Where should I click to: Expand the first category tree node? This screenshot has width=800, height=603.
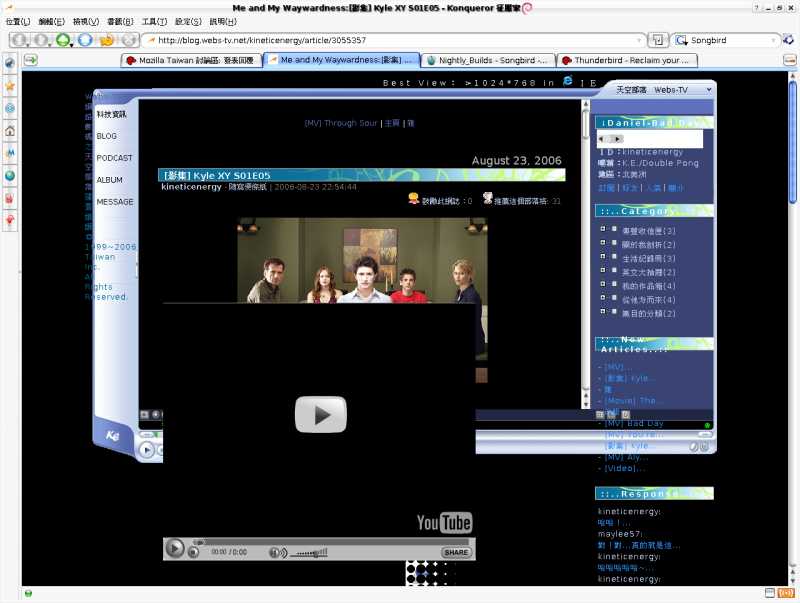[x=603, y=230]
